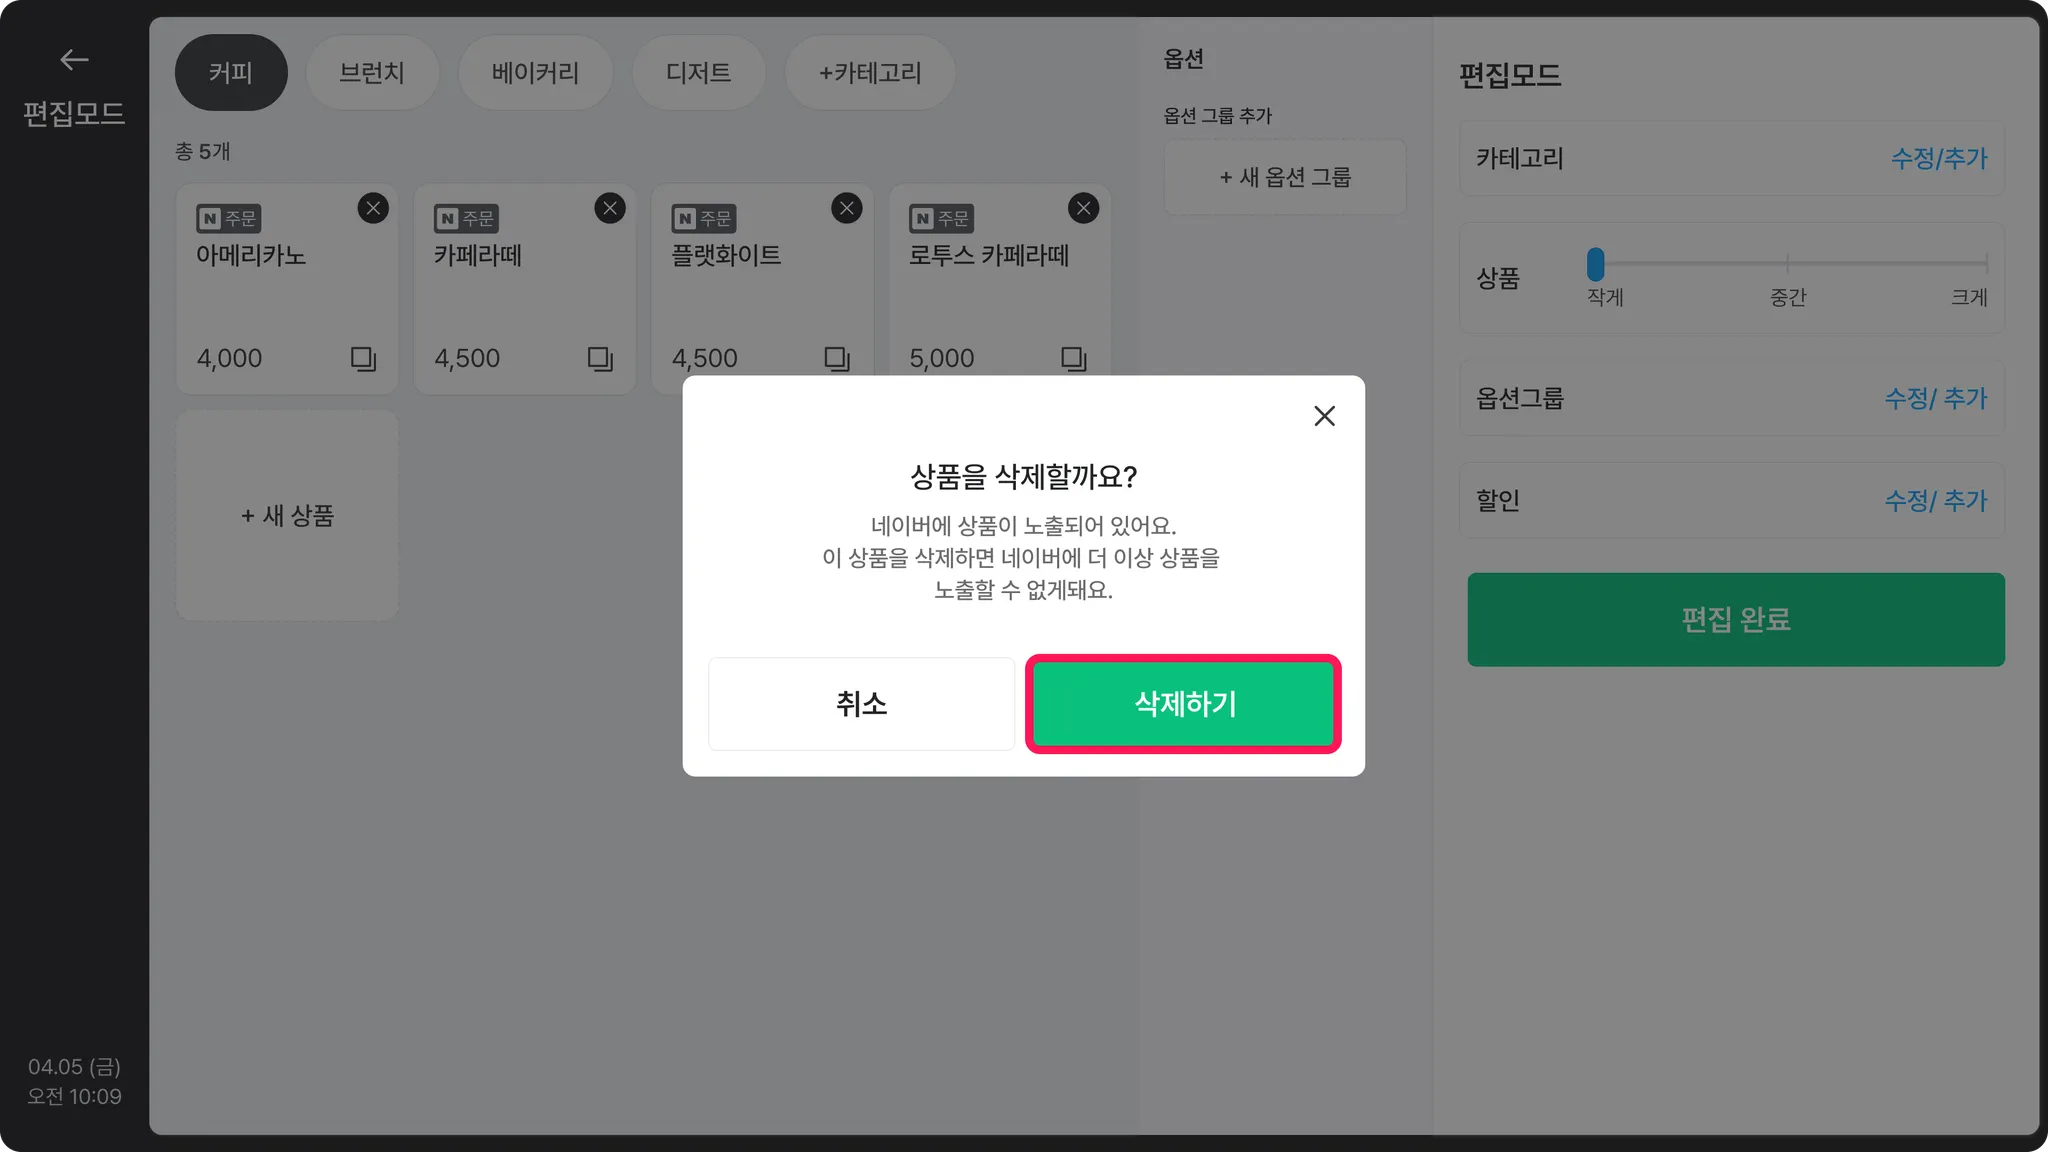Remove 아메리카노 with its X icon
The width and height of the screenshot is (2048, 1152).
click(373, 208)
